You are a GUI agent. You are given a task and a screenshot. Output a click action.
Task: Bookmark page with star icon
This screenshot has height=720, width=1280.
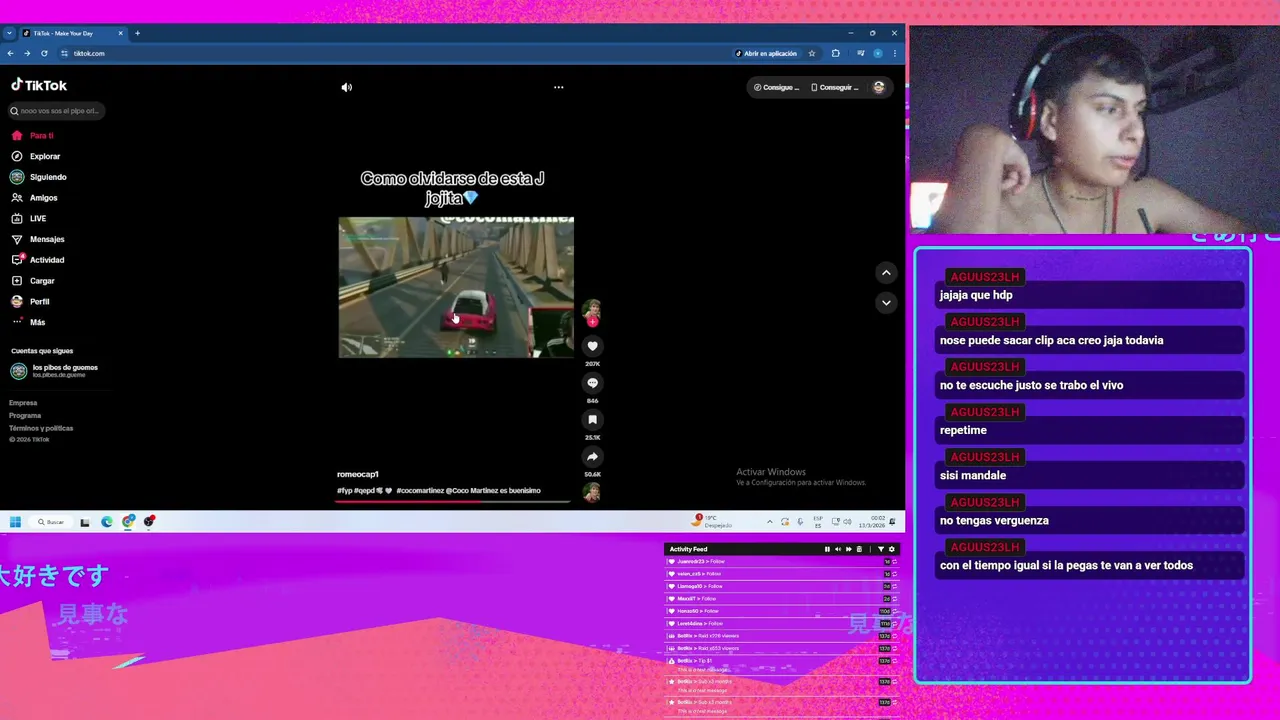(812, 53)
